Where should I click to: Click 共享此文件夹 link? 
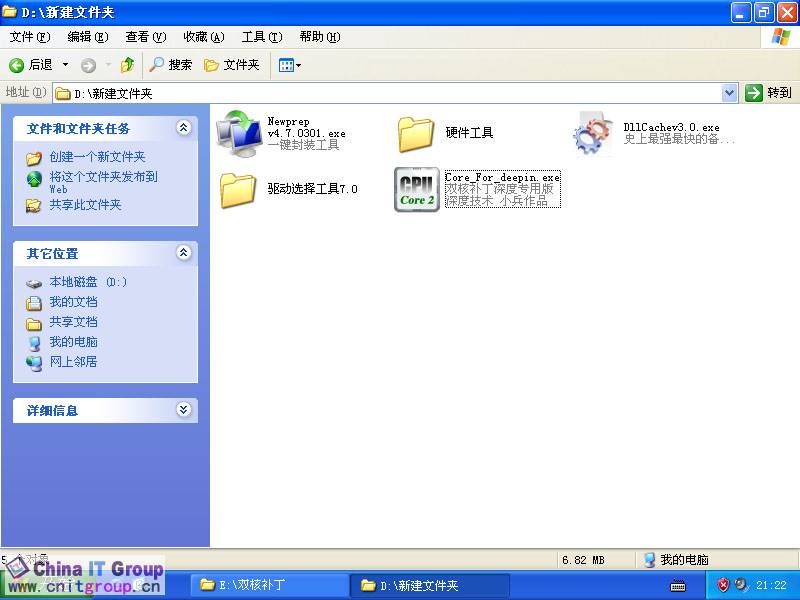(85, 205)
